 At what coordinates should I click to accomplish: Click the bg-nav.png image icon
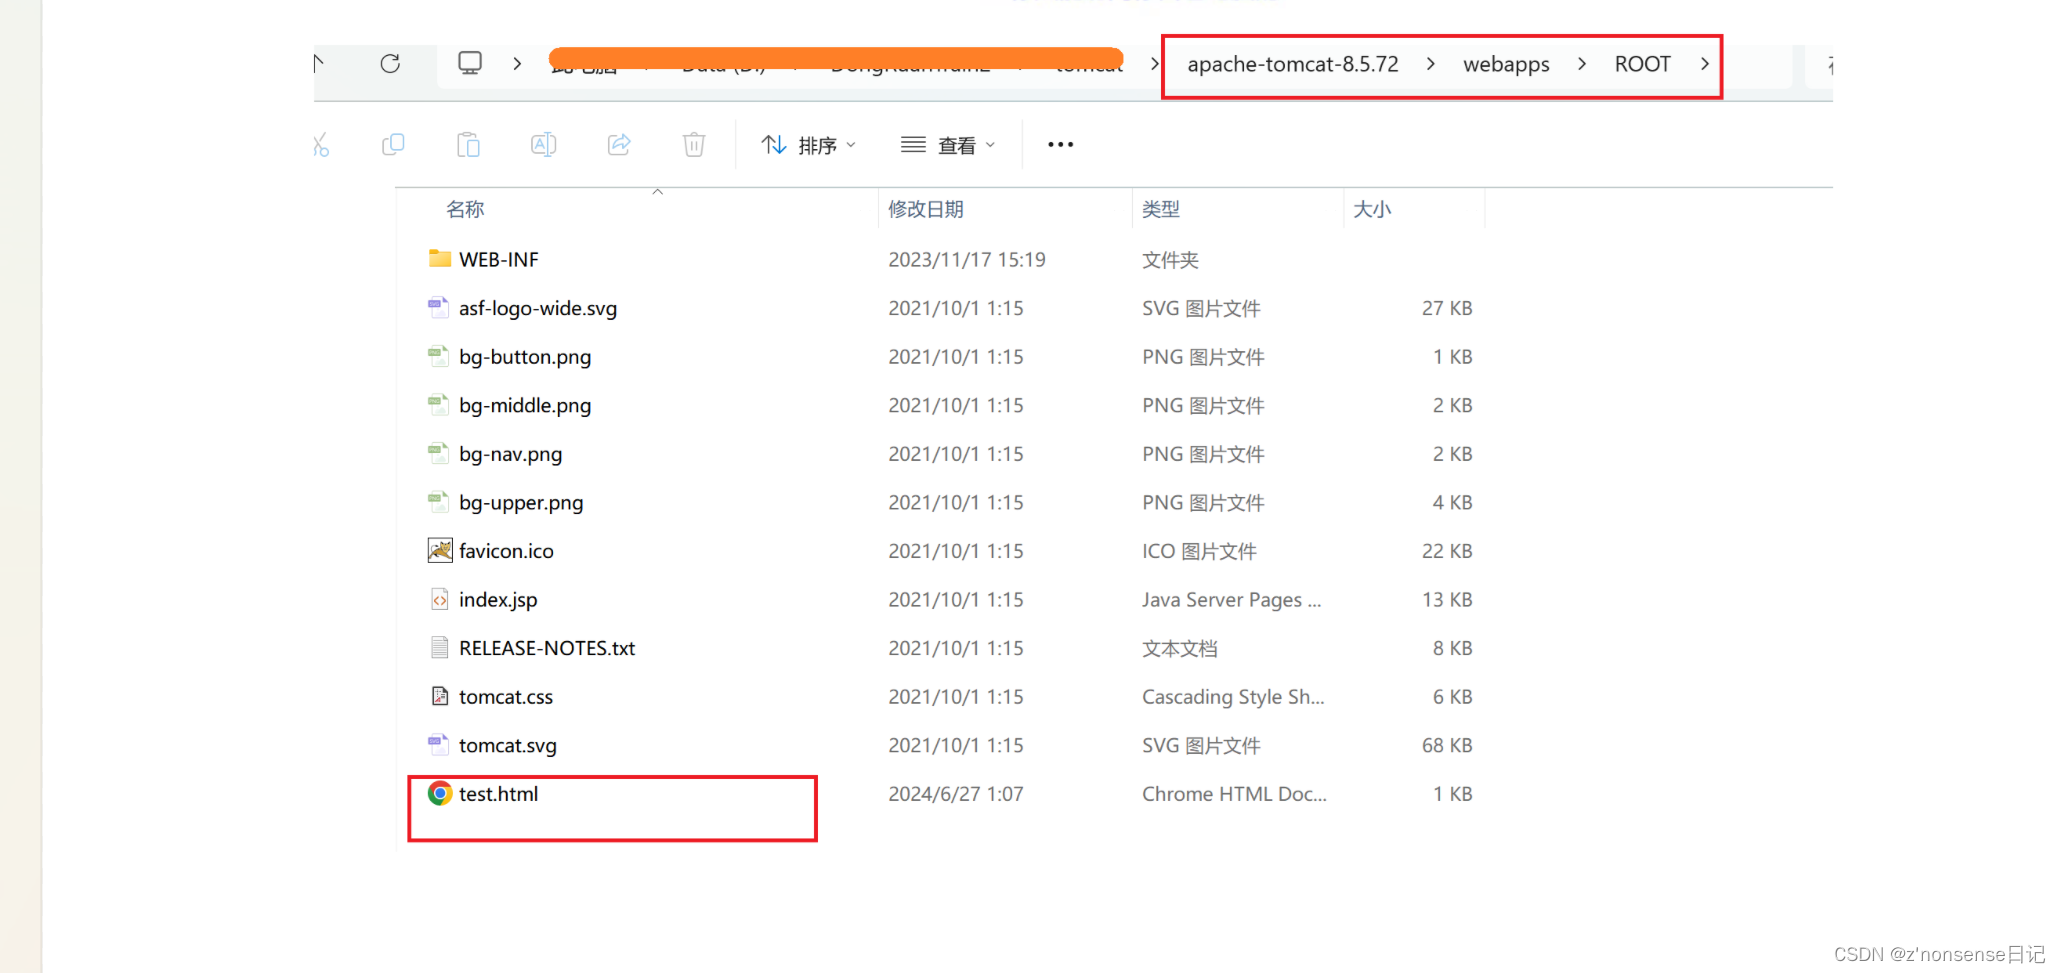(439, 453)
